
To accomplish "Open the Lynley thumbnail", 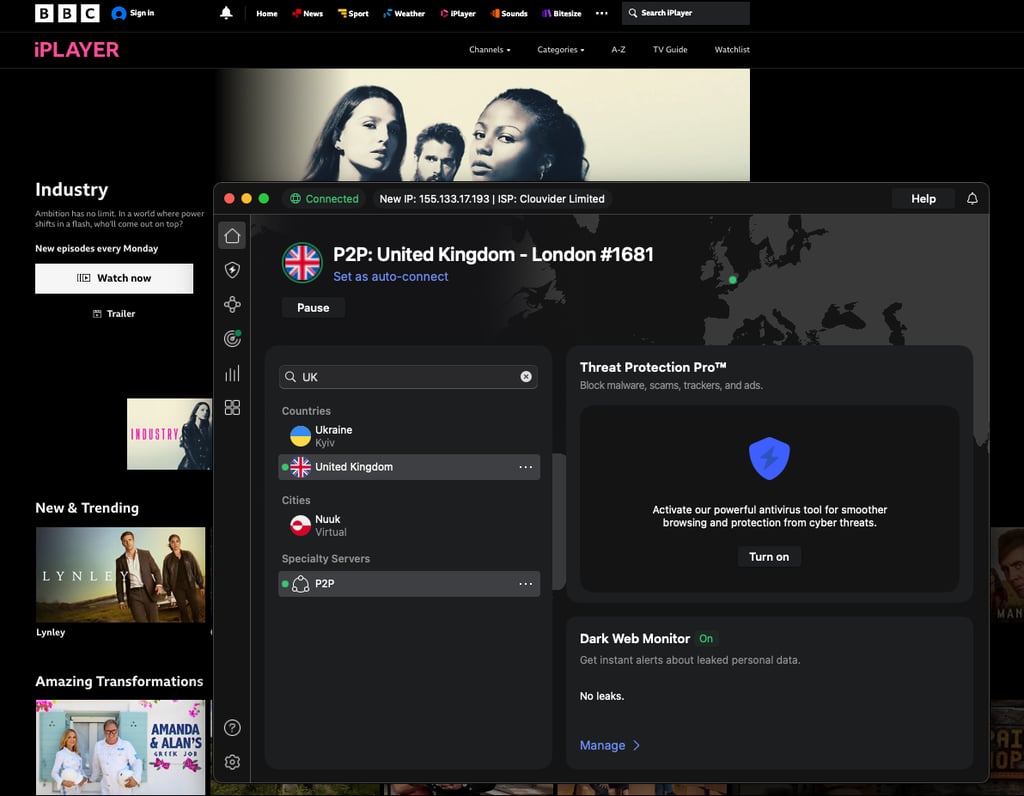I will [x=120, y=575].
